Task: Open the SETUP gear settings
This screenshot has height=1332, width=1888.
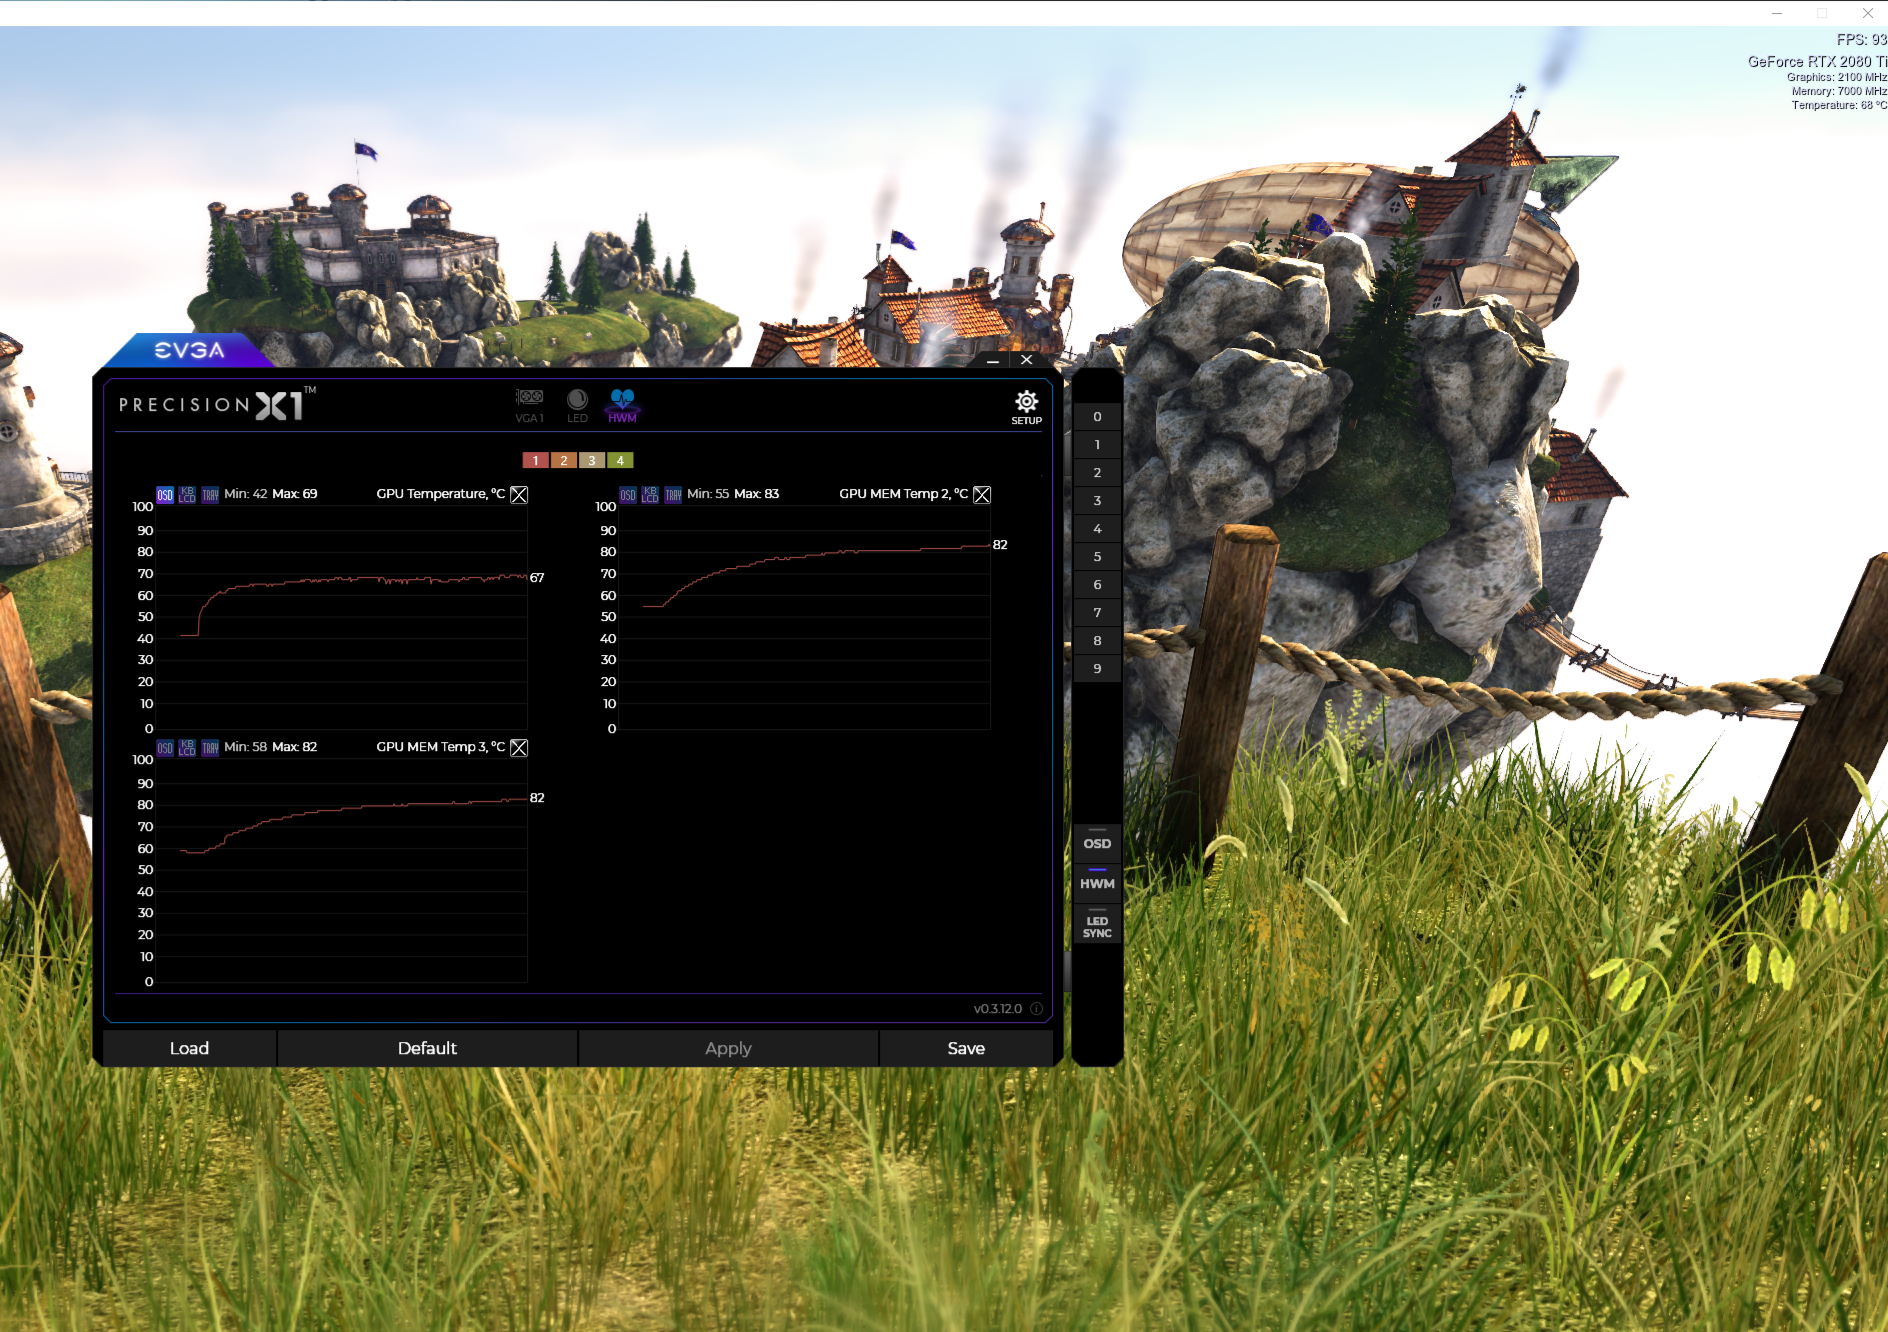Action: pyautogui.click(x=1026, y=408)
